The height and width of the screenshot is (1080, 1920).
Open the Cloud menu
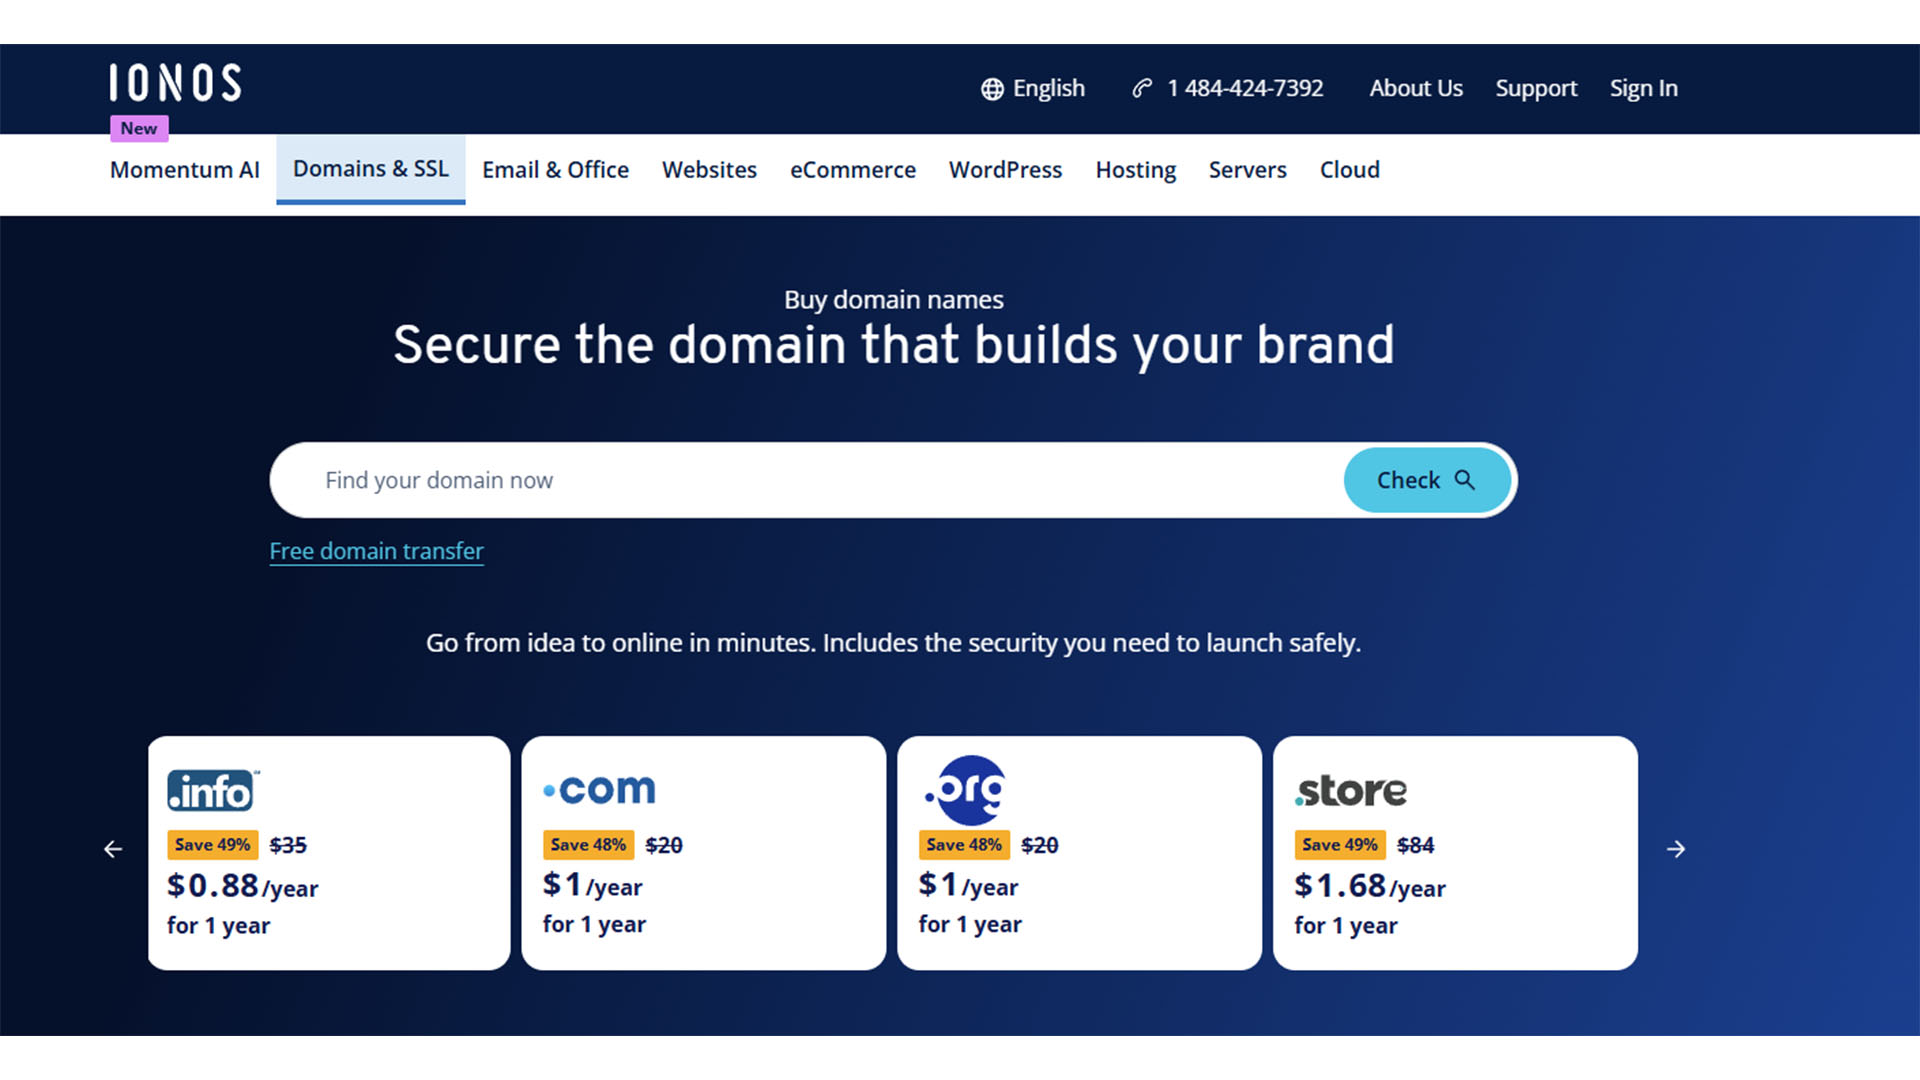1349,170
